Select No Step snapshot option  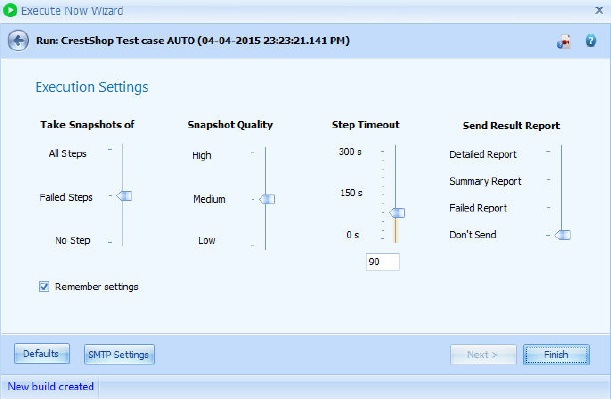point(72,240)
